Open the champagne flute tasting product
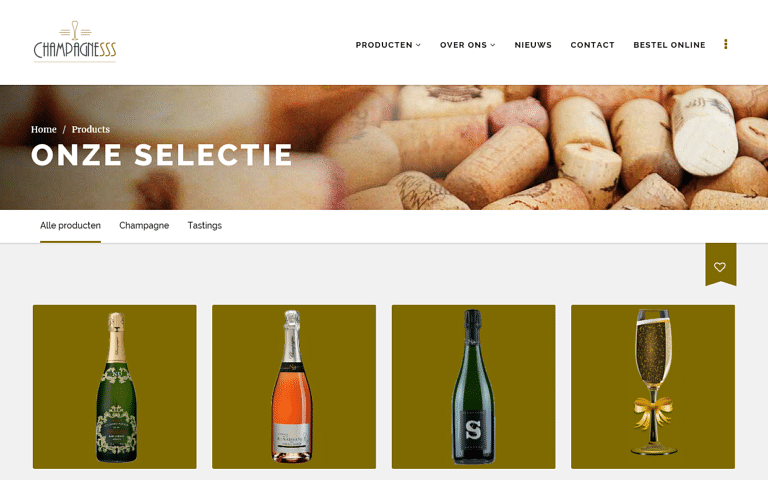The image size is (768, 480). (653, 387)
